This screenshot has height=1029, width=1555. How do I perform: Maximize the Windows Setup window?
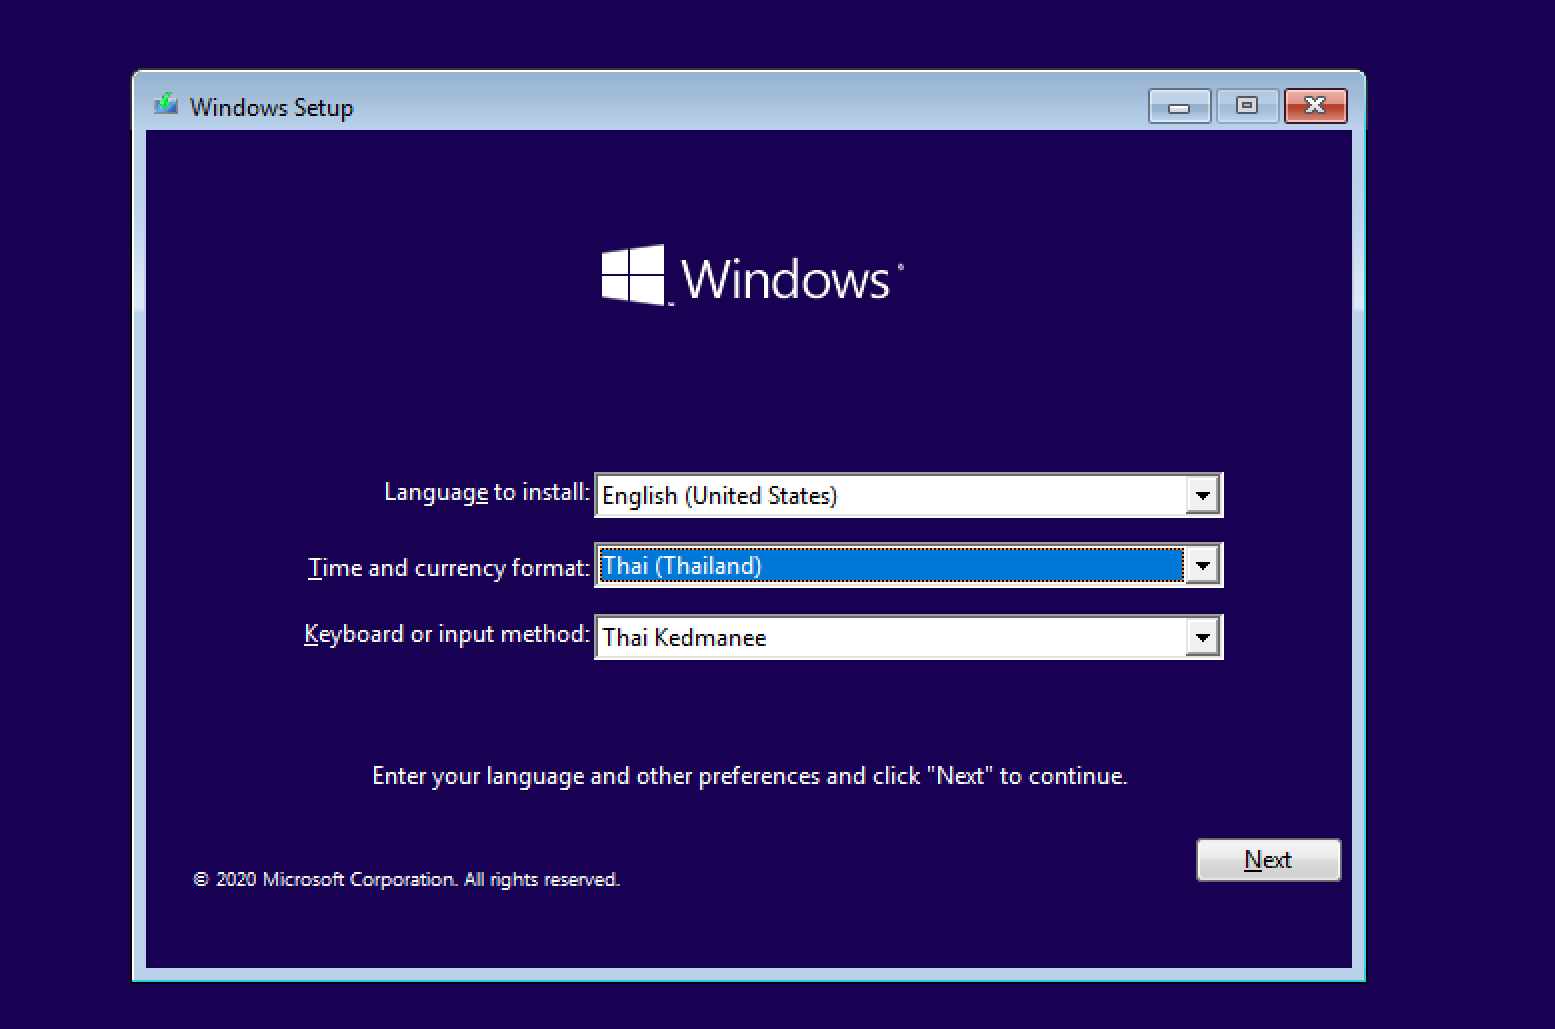[x=1247, y=106]
